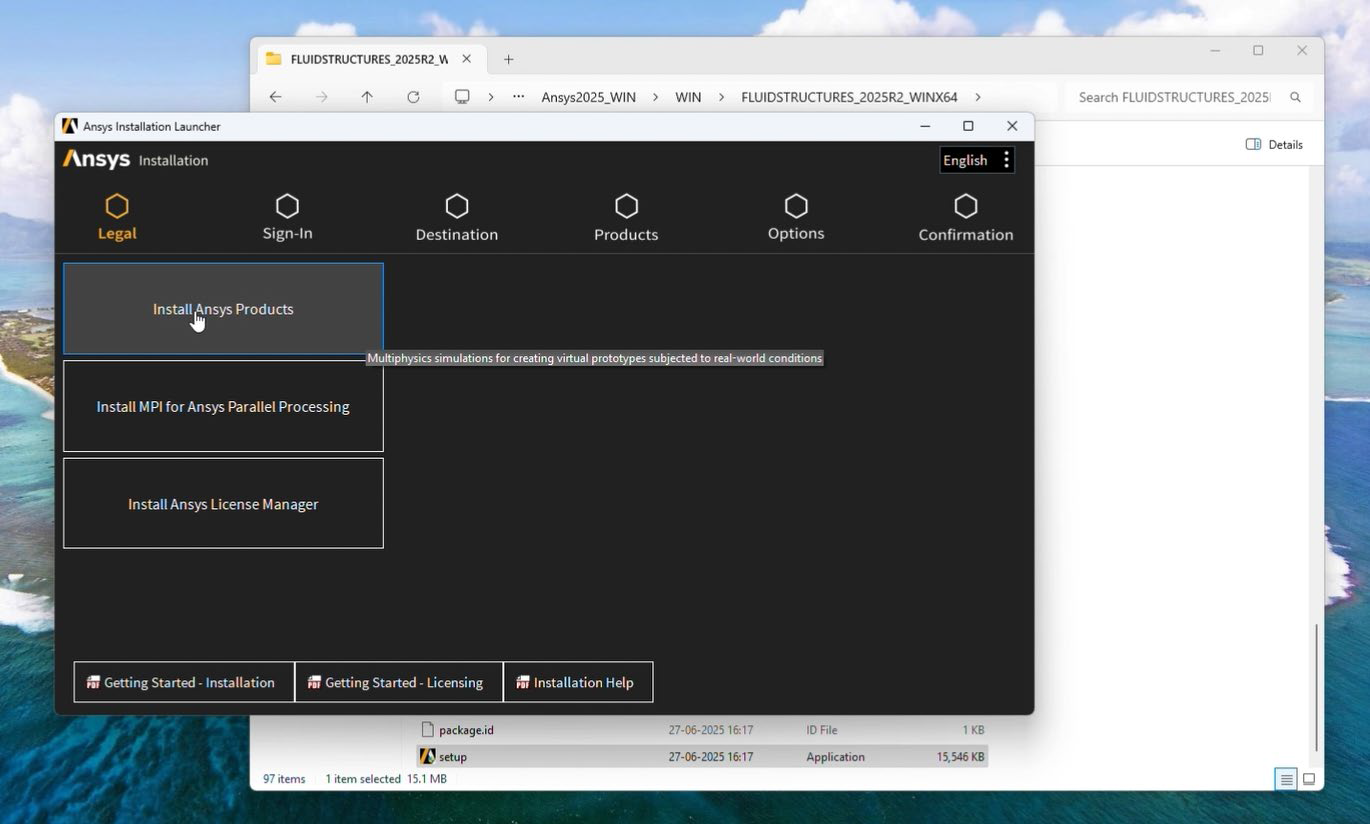1370x824 pixels.
Task: Expand the hidden breadcrumb path ellipsis
Action: [518, 97]
